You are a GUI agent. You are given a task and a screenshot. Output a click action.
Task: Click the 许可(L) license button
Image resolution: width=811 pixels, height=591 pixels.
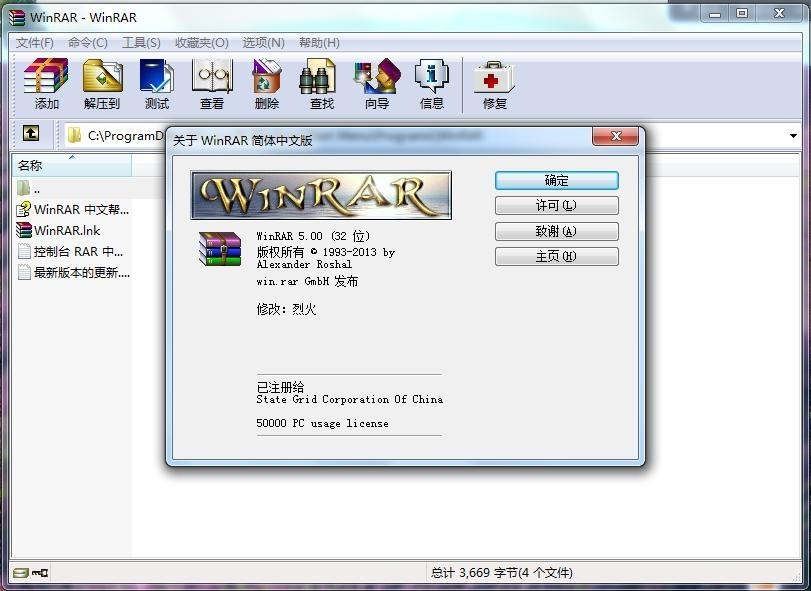point(557,205)
